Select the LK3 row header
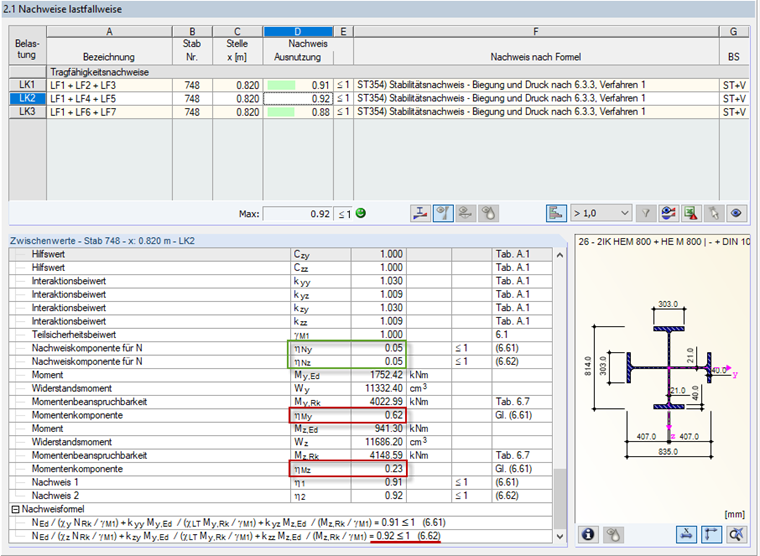 click(27, 112)
